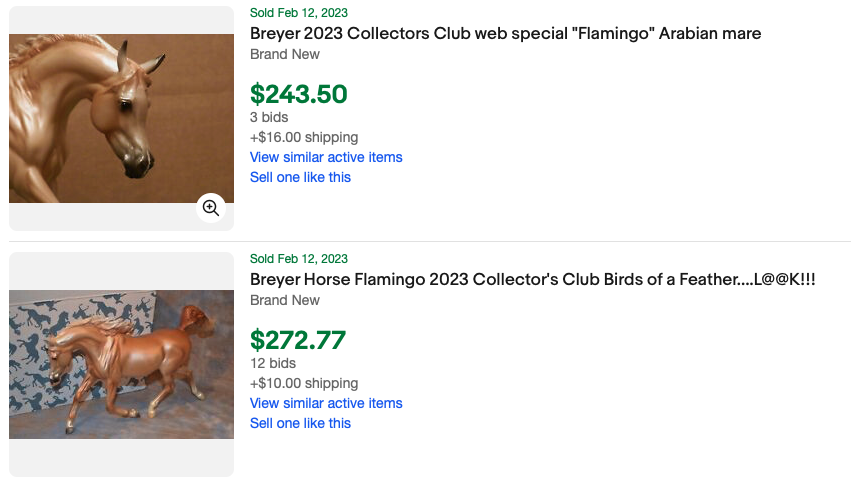Click the $243.50 sold price
The image size is (851, 484).
click(x=299, y=94)
